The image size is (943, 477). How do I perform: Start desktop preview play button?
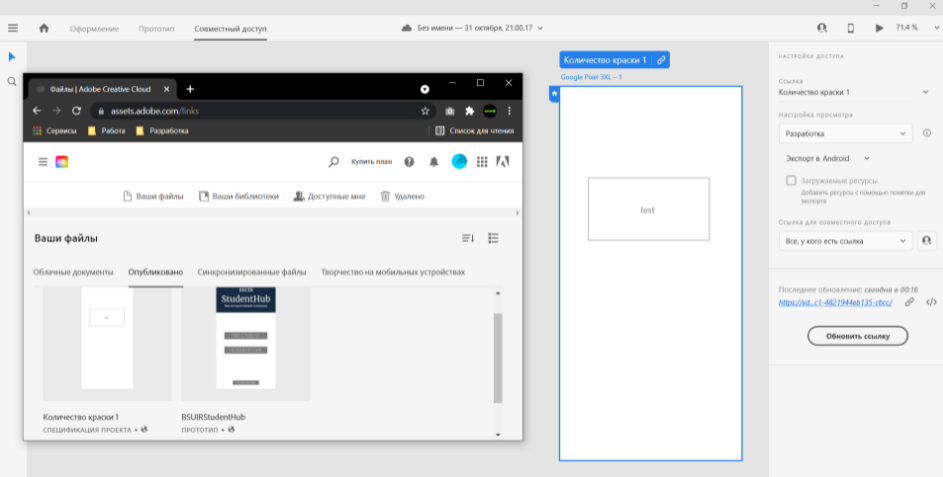point(879,28)
